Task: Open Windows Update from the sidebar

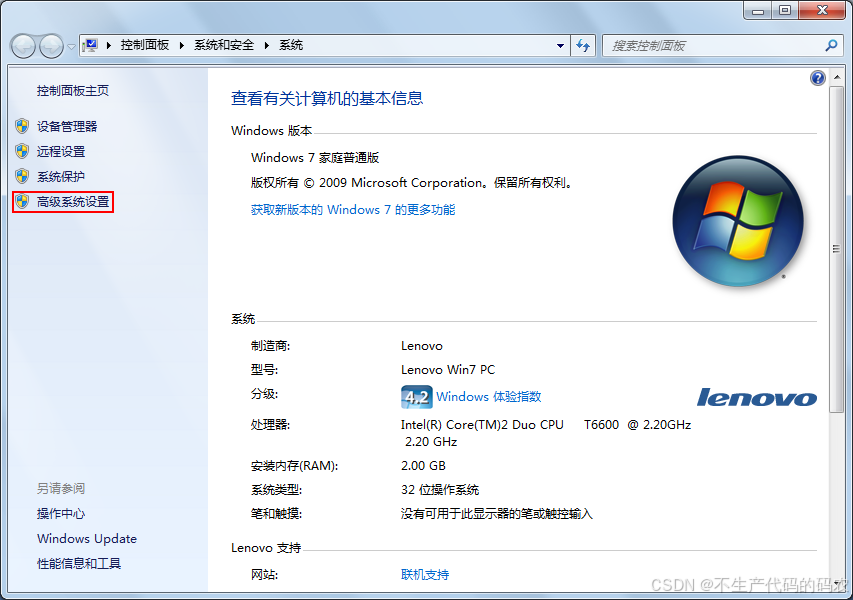Action: [86, 538]
